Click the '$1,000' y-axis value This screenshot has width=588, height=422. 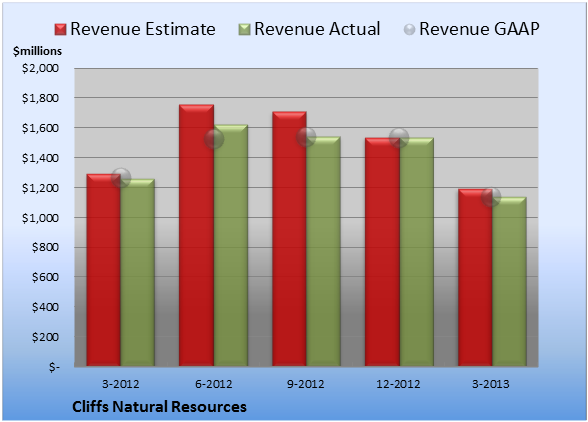(40, 218)
